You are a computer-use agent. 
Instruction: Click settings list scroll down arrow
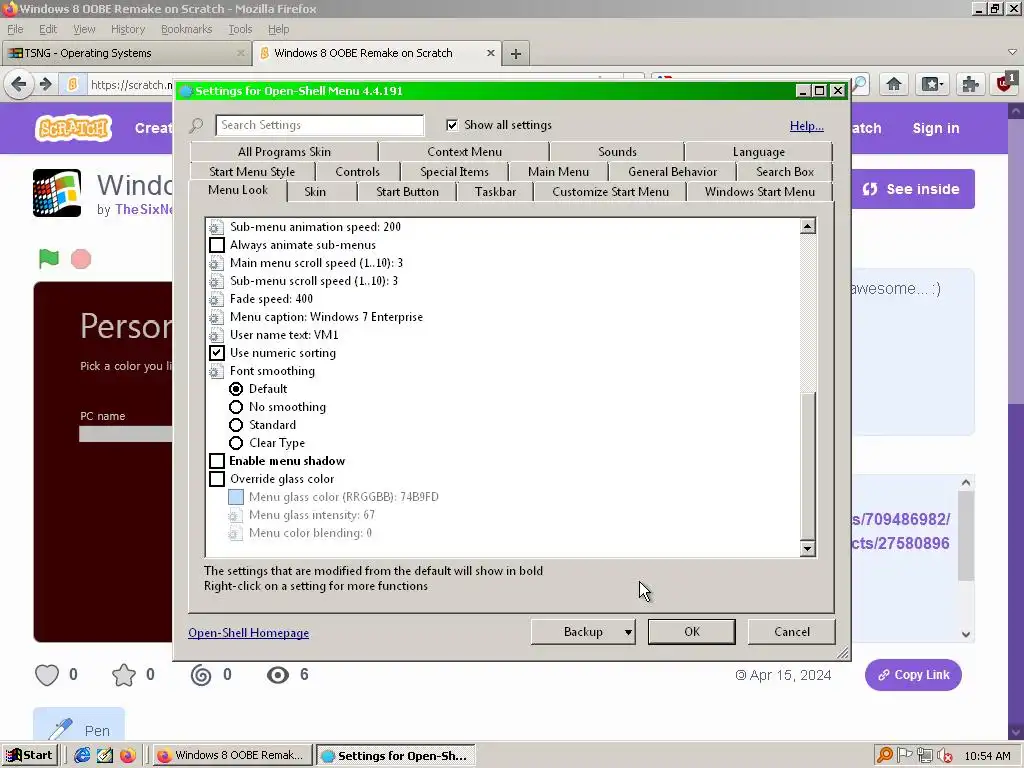[807, 549]
